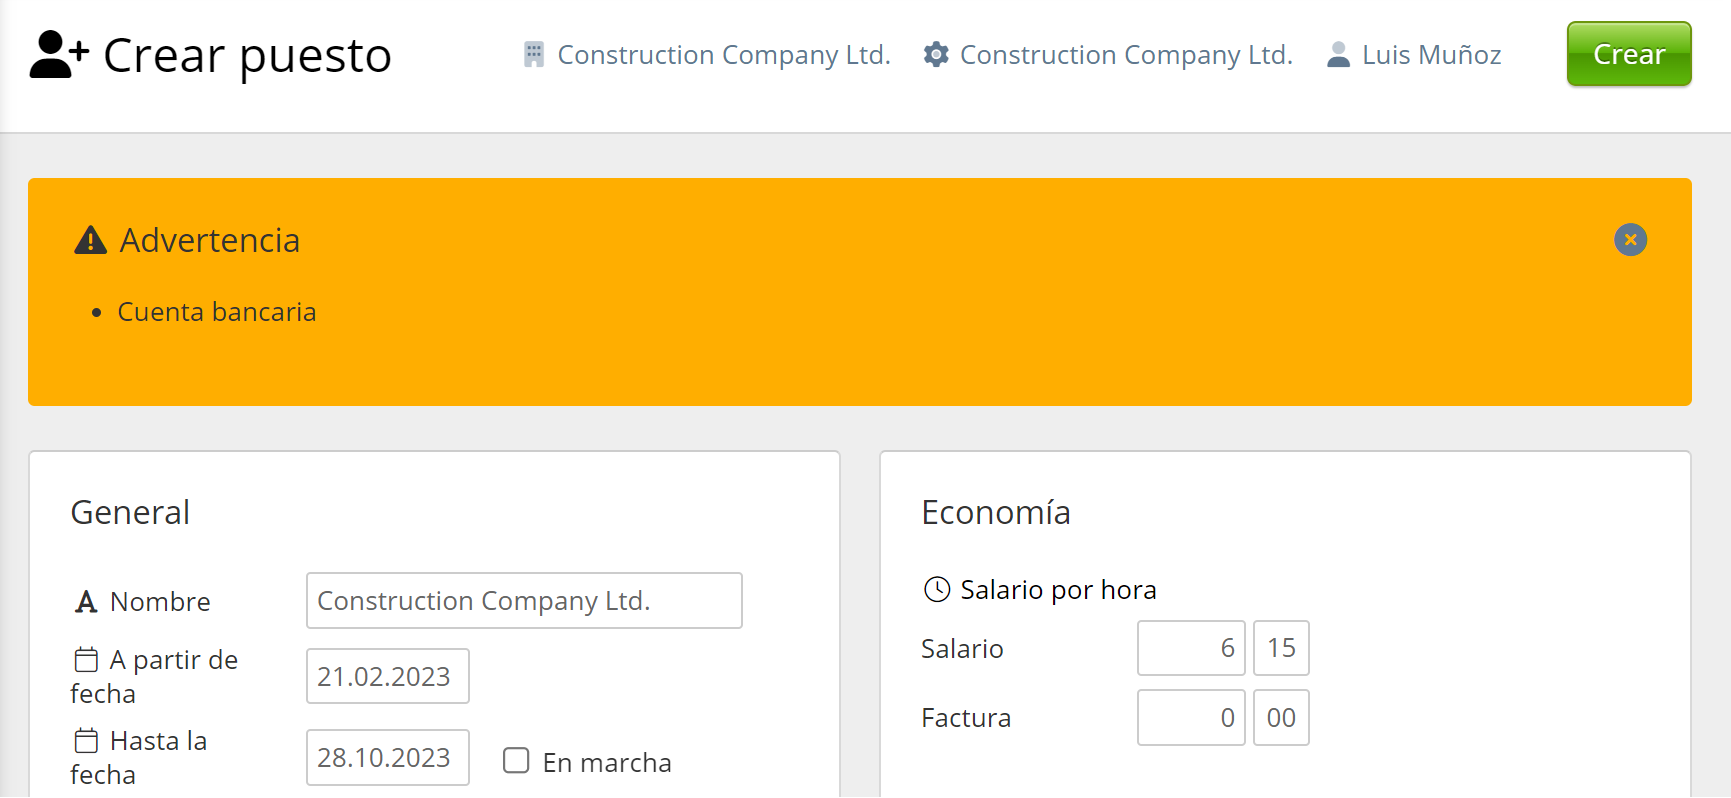The width and height of the screenshot is (1731, 798).
Task: Open the first Construction Company Ltd. link
Action: click(723, 55)
